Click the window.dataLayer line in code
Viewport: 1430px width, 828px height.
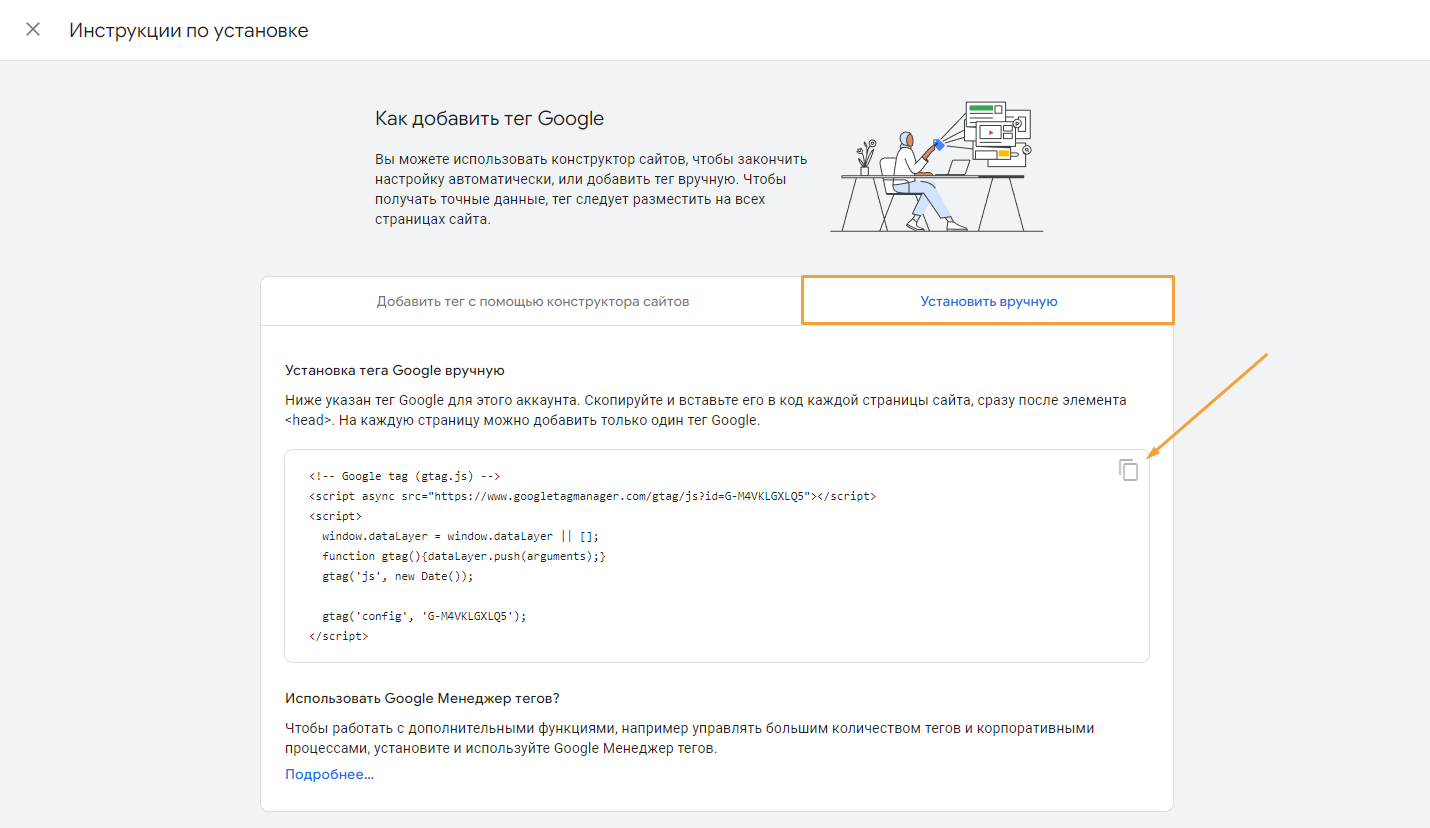(460, 536)
